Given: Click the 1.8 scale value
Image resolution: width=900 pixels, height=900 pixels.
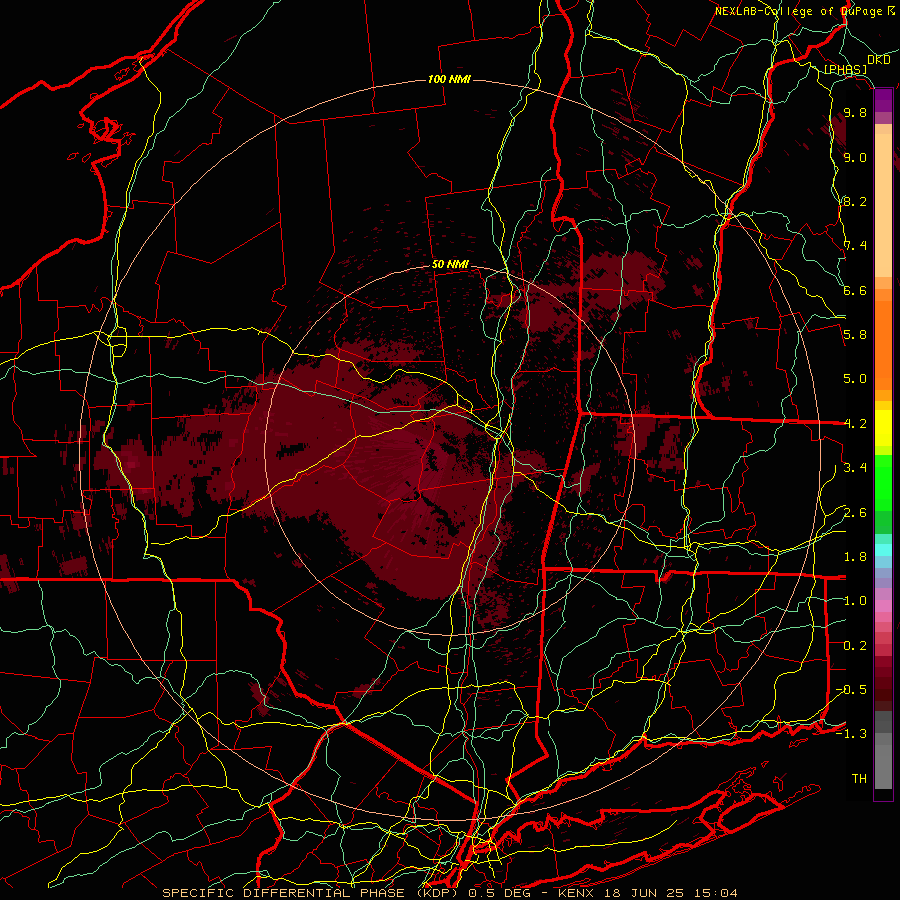Looking at the screenshot, I should [x=855, y=557].
